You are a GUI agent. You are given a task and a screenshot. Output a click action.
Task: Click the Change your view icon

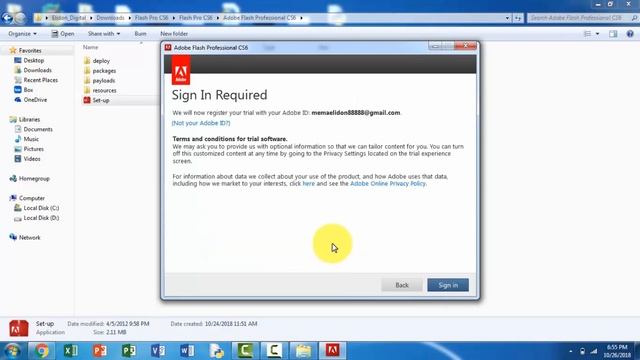[587, 34]
